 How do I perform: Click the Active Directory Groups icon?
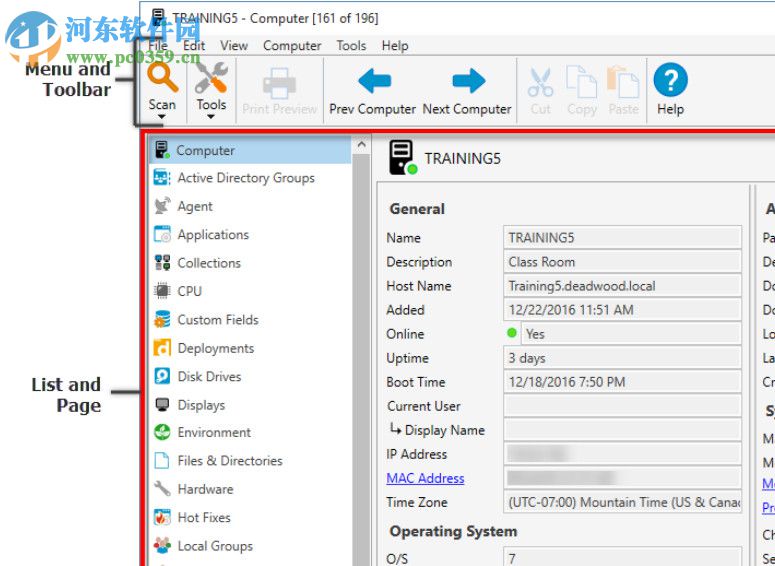[162, 177]
